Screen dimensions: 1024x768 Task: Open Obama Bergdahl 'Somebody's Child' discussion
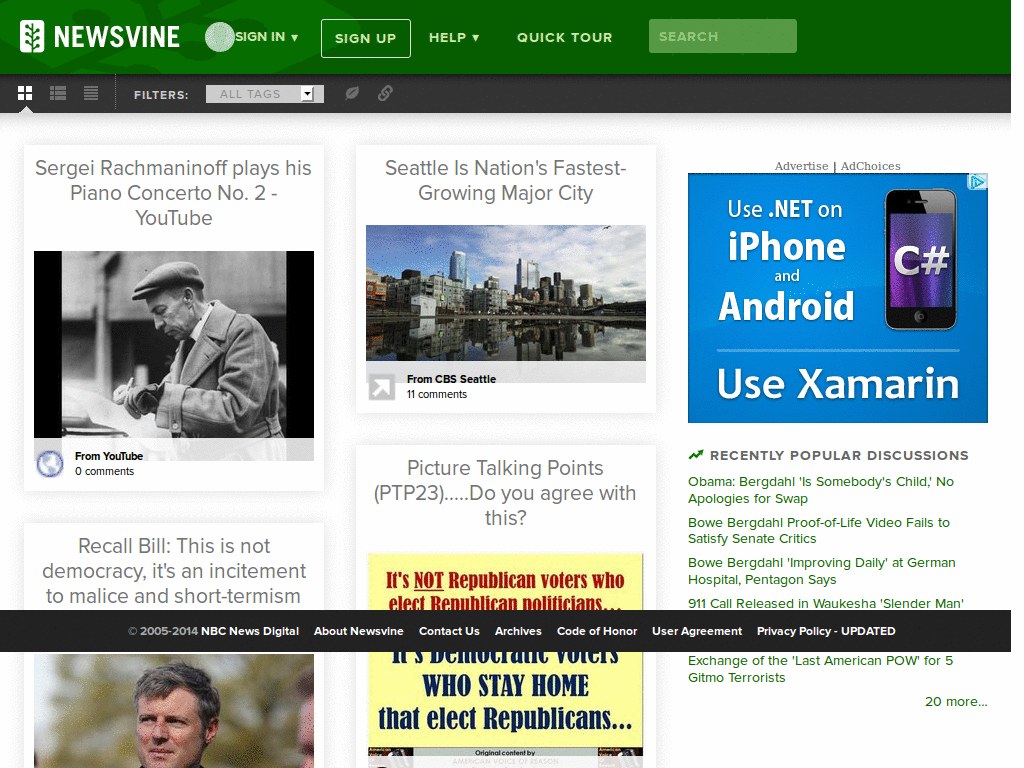821,490
